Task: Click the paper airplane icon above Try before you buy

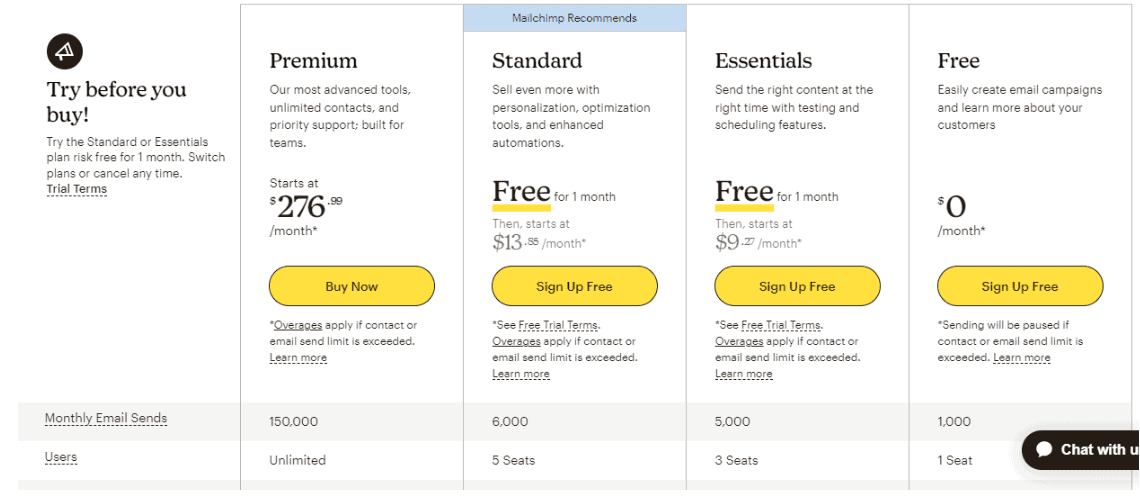Action: click(65, 50)
